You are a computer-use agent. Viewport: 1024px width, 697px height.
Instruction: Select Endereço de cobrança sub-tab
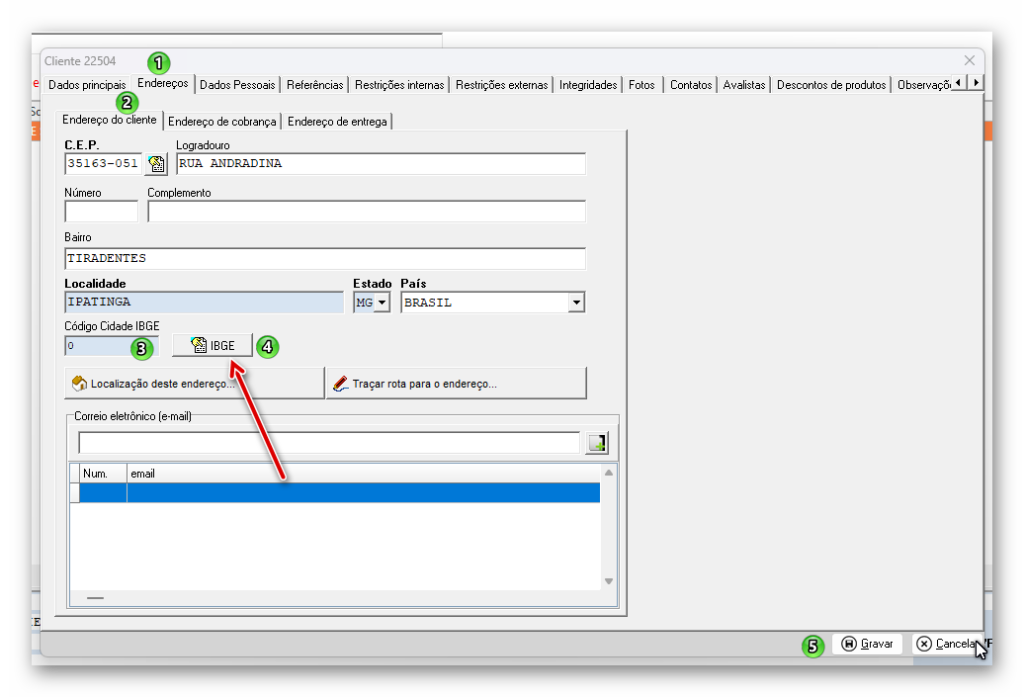click(x=222, y=122)
